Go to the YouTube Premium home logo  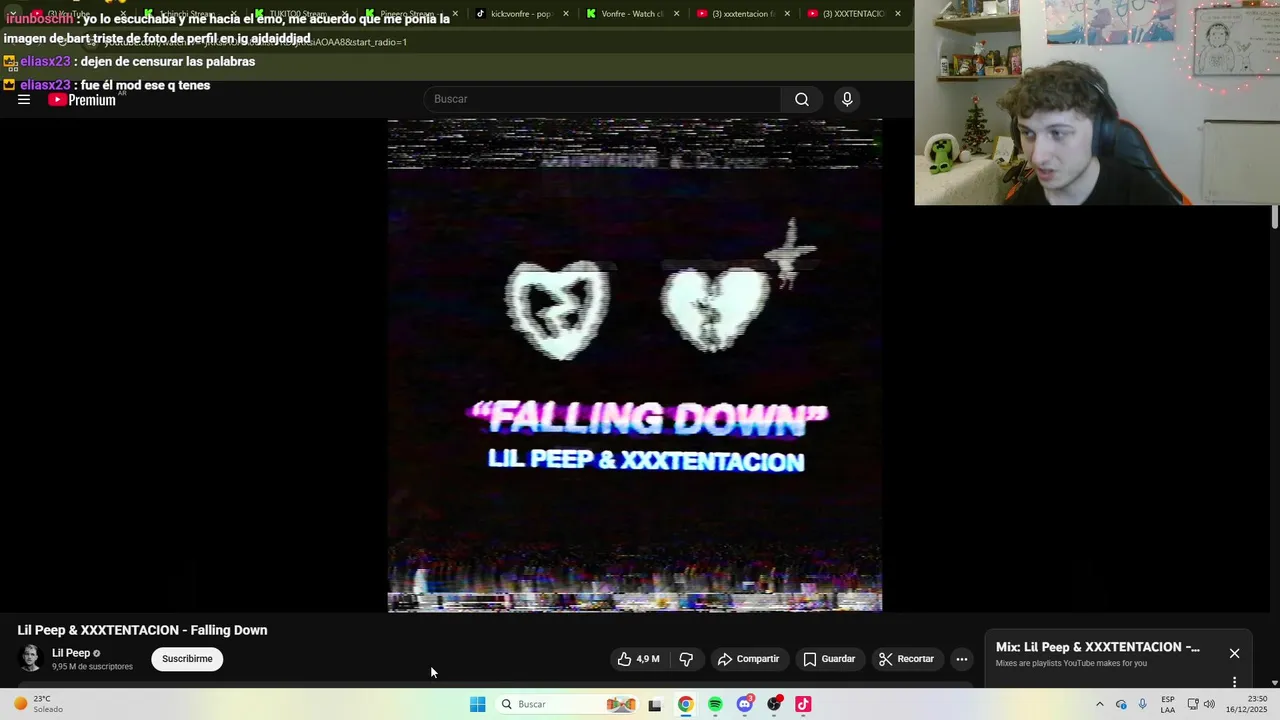[x=82, y=100]
